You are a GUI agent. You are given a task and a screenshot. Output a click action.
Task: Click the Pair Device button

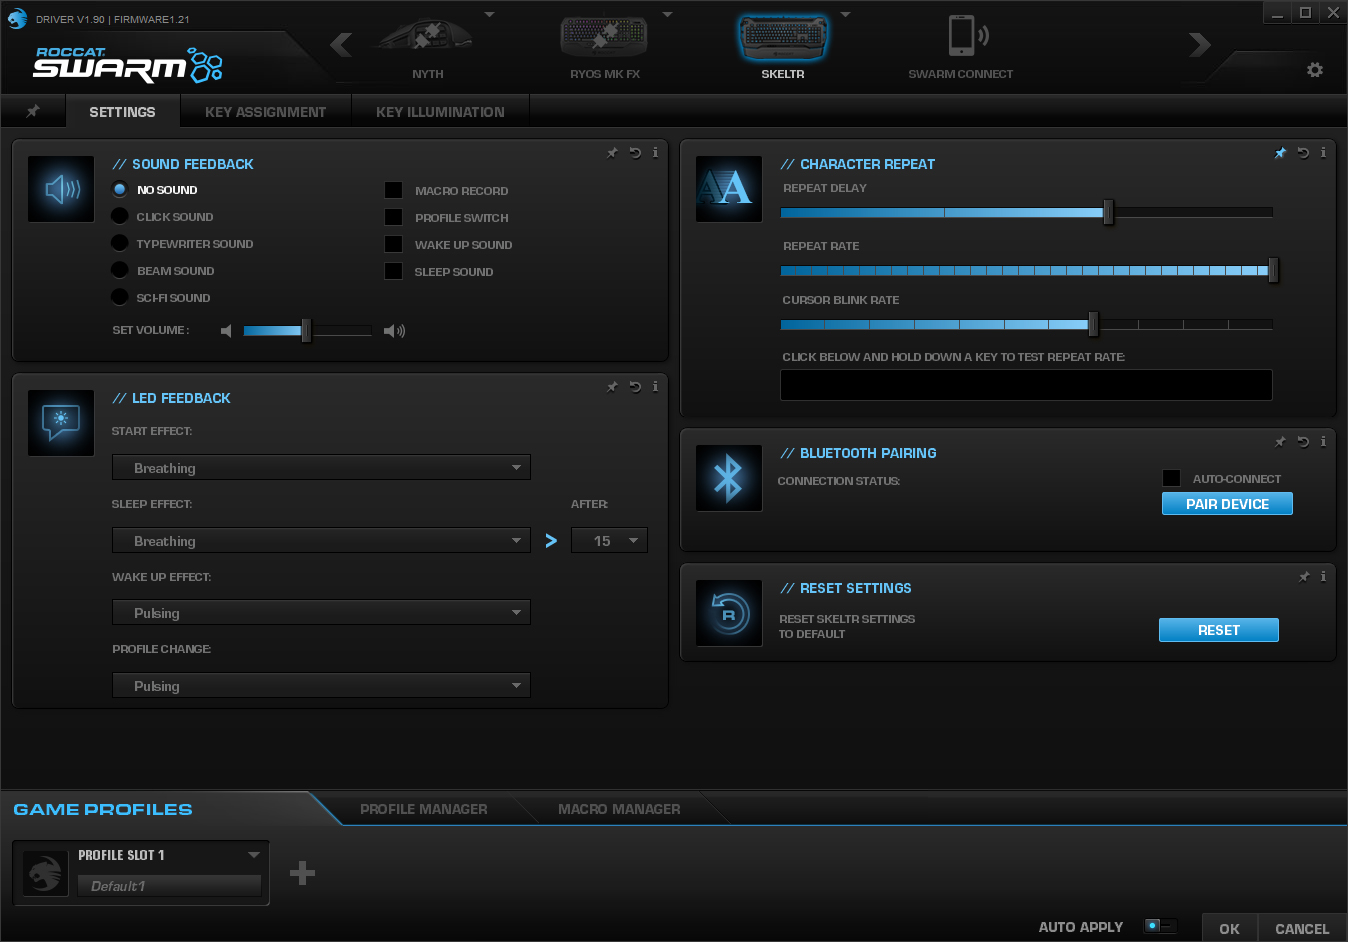(x=1227, y=504)
